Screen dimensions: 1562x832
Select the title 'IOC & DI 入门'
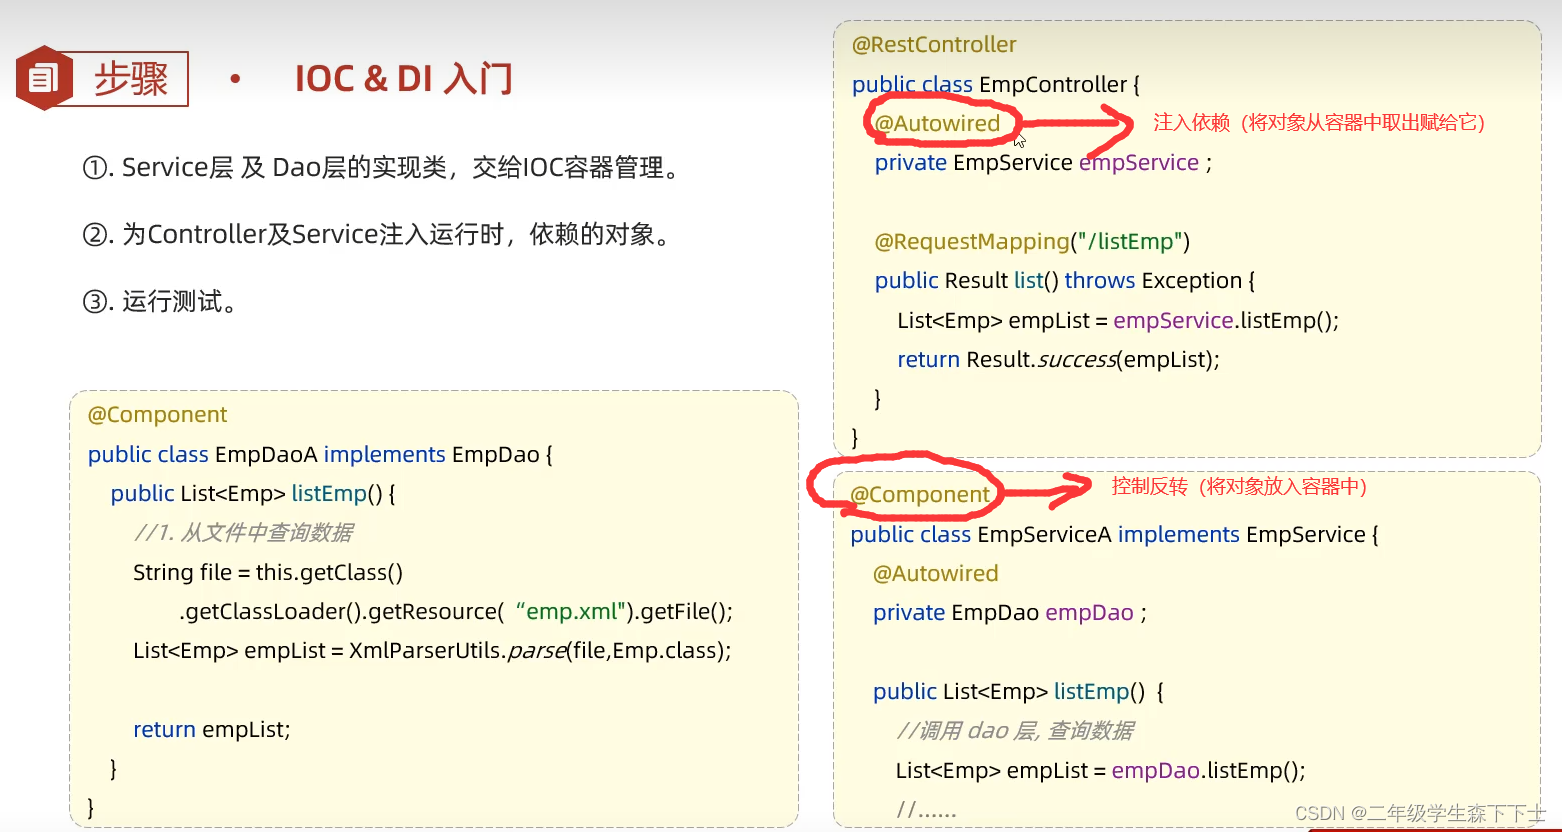[x=404, y=79]
